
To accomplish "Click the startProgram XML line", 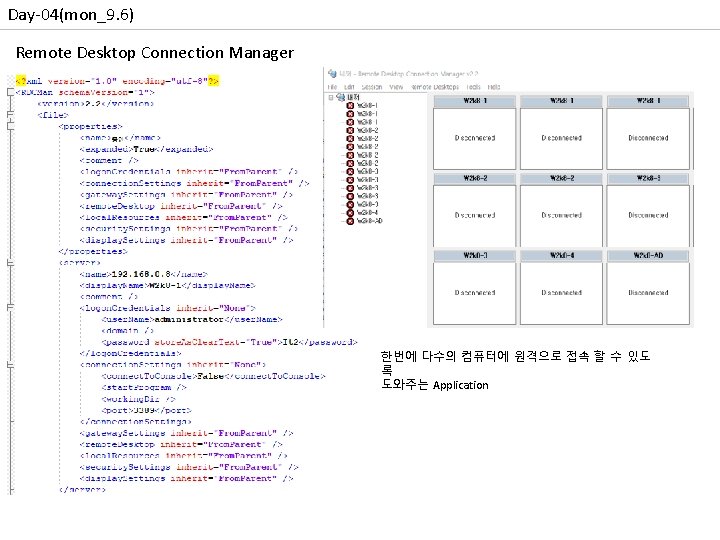I will point(144,388).
